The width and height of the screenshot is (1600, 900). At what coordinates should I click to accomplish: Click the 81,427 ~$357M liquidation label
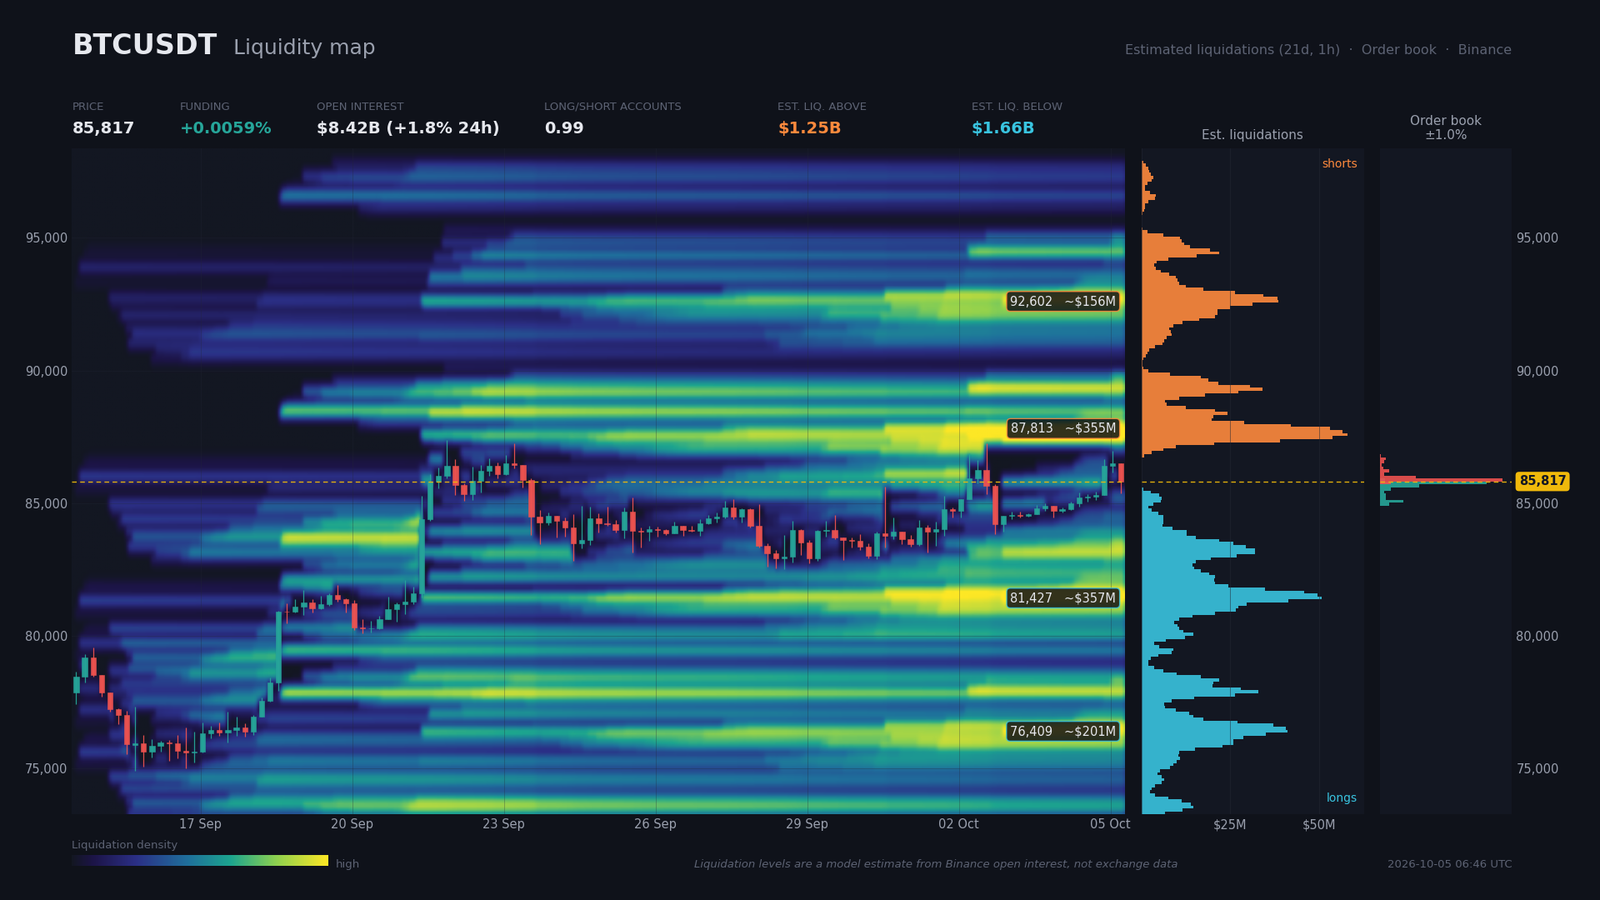pos(1062,598)
